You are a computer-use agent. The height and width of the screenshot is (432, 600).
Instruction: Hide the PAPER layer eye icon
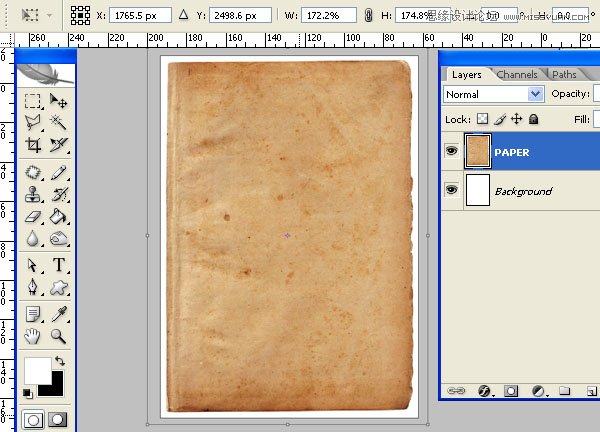tap(452, 152)
